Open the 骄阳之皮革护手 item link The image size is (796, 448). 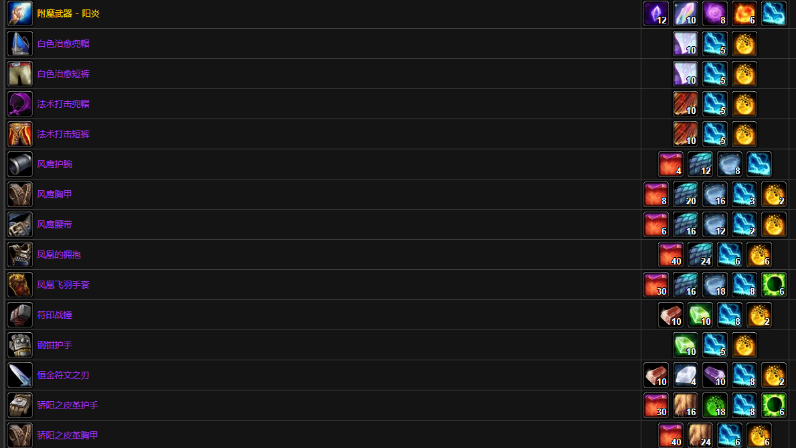pos(68,405)
